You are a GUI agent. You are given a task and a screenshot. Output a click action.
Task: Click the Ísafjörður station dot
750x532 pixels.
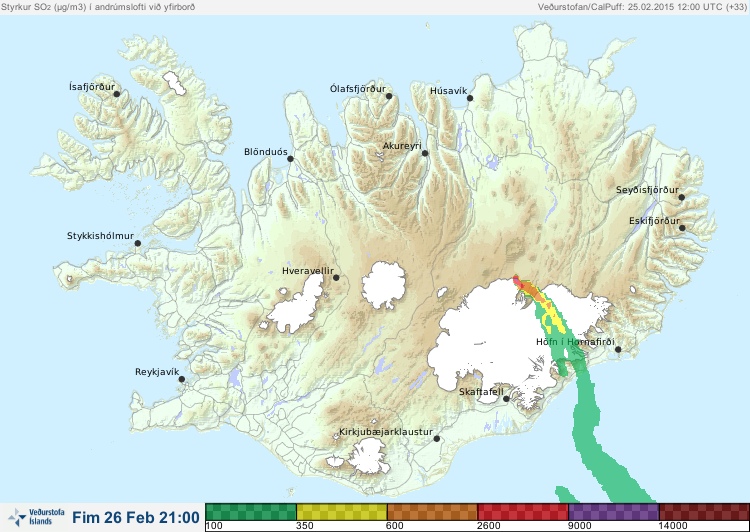tap(116, 94)
